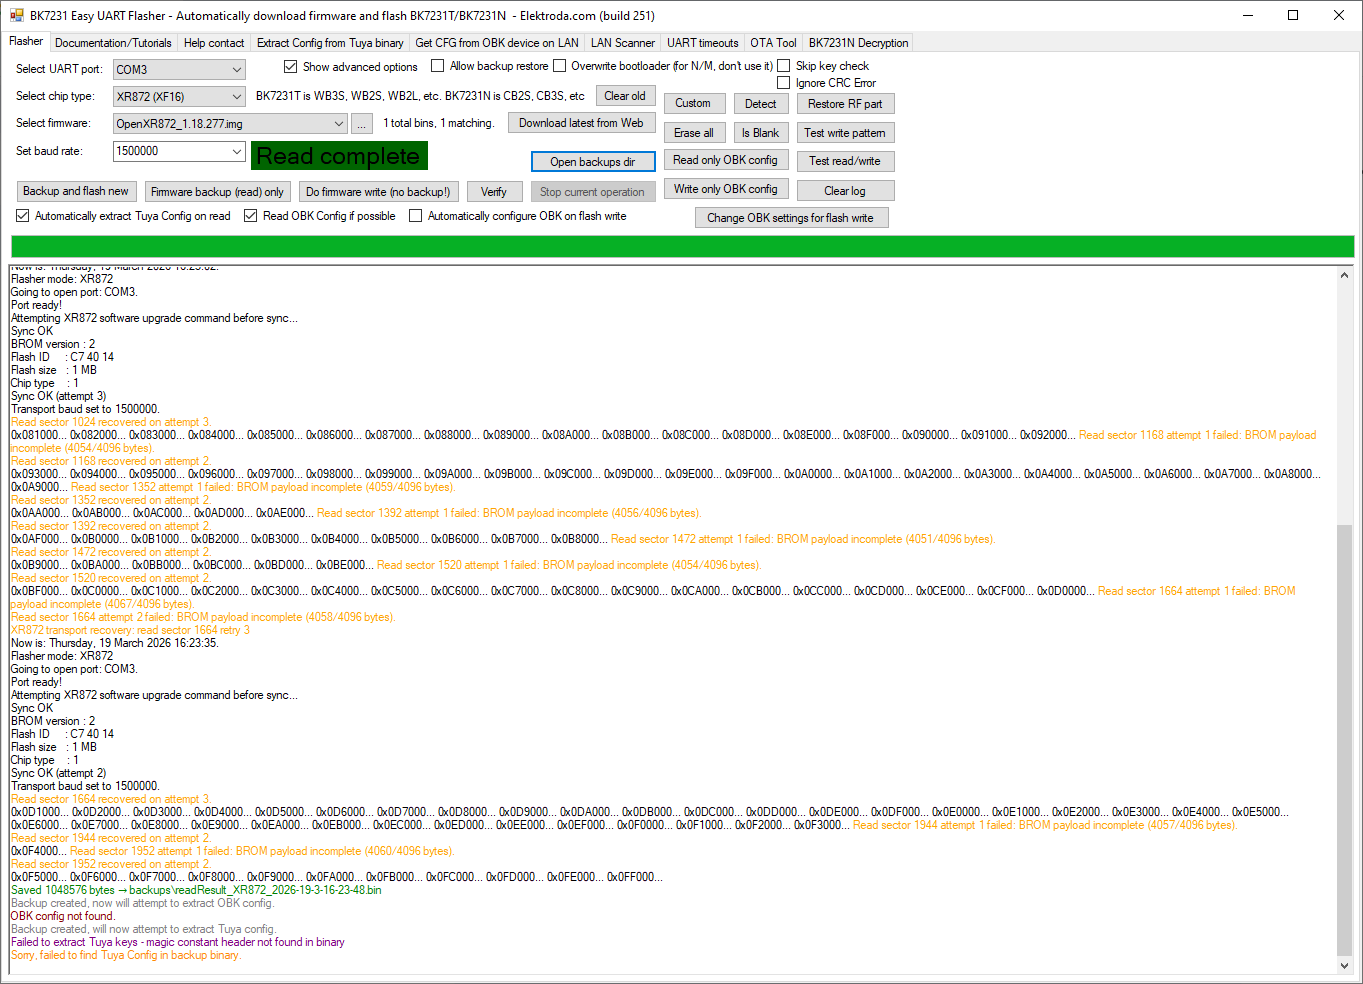This screenshot has width=1363, height=984.
Task: Click the BK7231 app icon in title bar
Action: (x=16, y=15)
